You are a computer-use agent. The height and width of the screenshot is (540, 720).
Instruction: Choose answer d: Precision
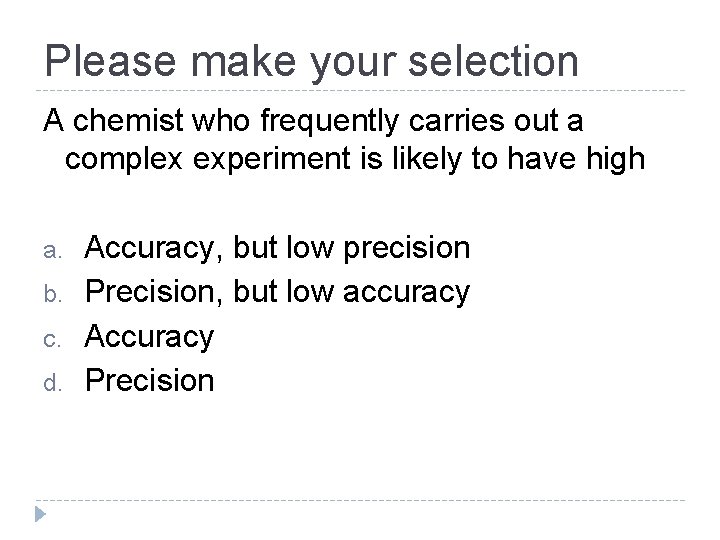click(150, 380)
